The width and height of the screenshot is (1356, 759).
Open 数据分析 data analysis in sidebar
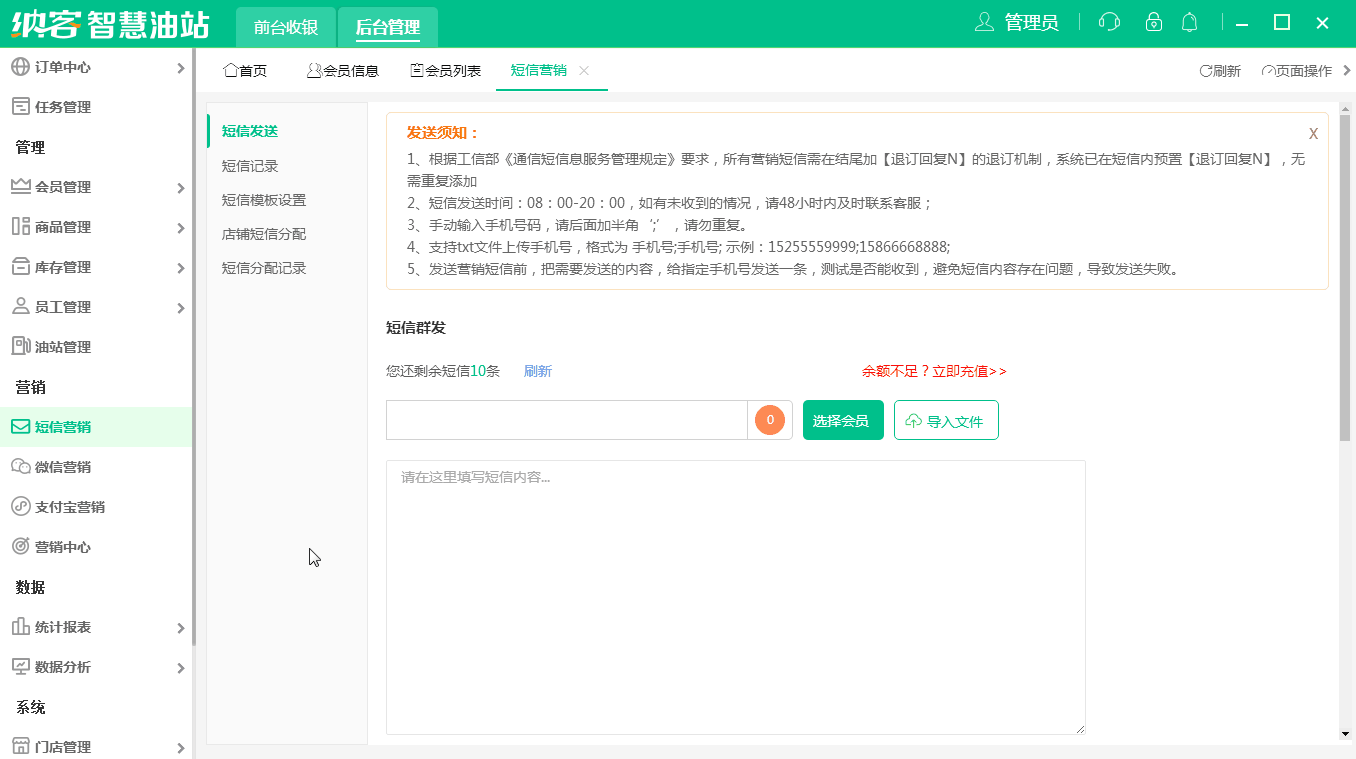[60, 667]
